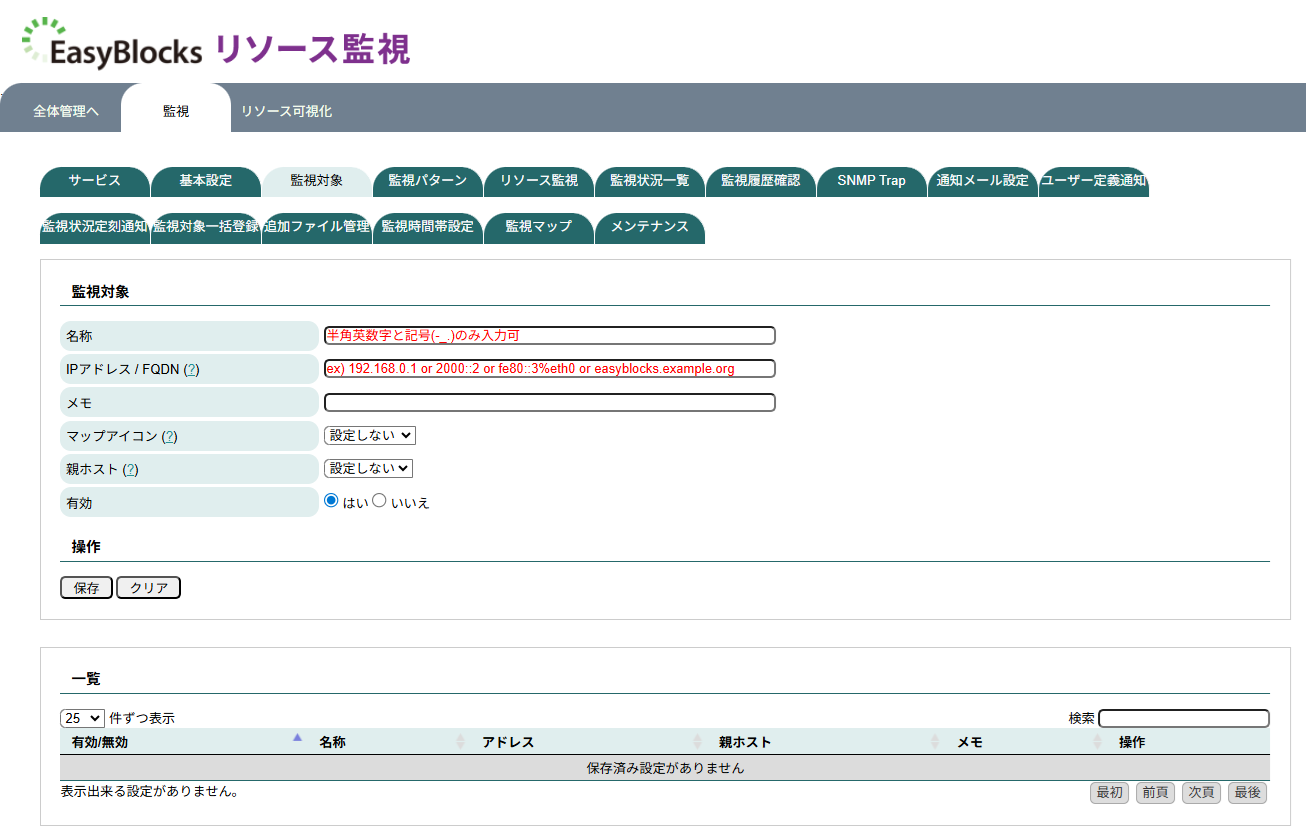Image resolution: width=1306 pixels, height=839 pixels.
Task: Click the クリア button
Action: 148,587
